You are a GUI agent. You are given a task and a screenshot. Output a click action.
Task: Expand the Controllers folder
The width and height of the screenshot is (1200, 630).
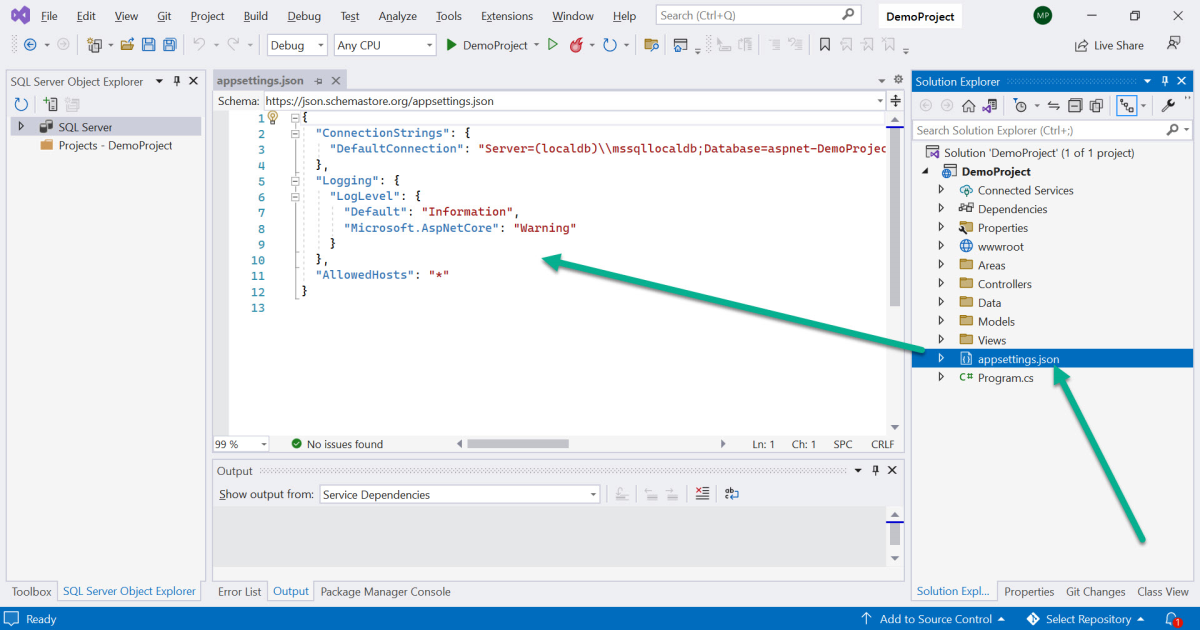click(x=941, y=284)
